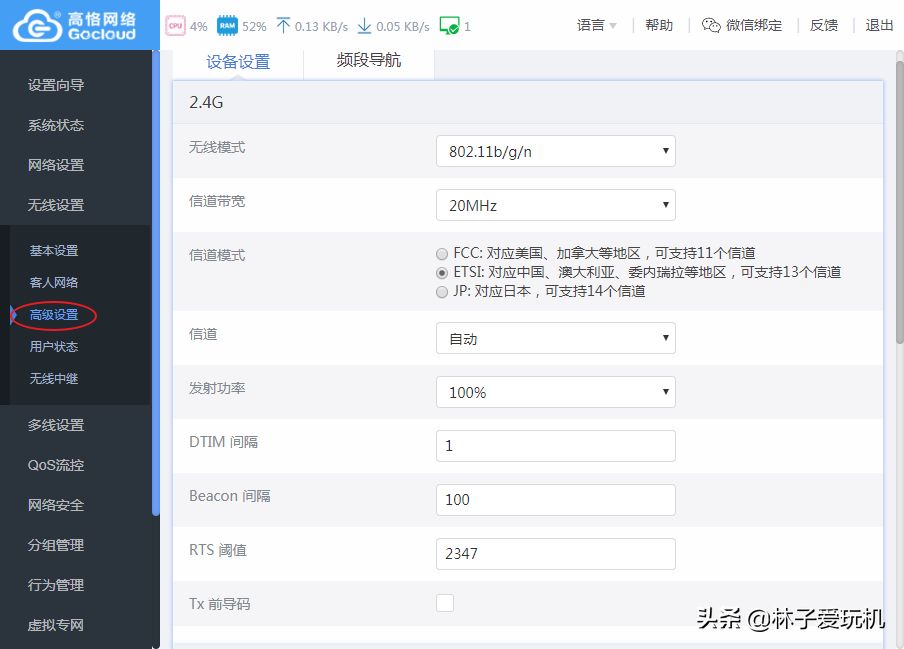The width and height of the screenshot is (904, 649).
Task: Click the RTS 阈值 input field
Action: tap(555, 554)
